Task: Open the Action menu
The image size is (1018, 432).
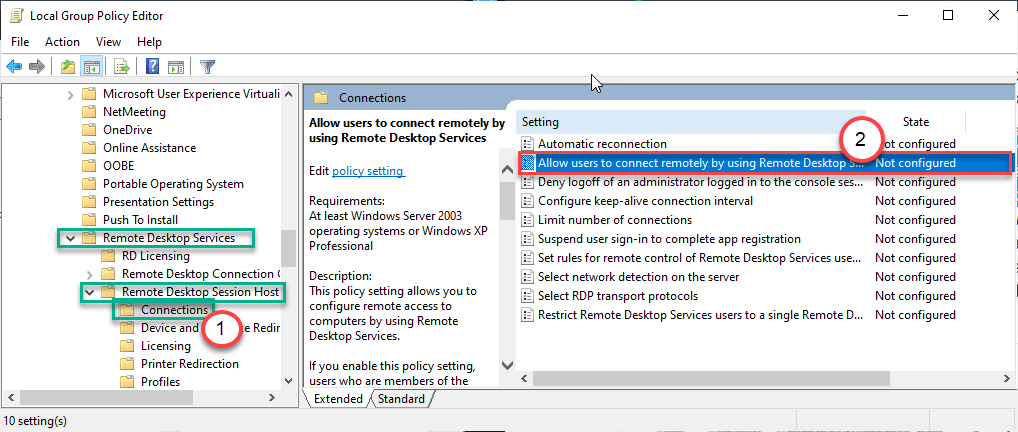Action: click(x=62, y=42)
